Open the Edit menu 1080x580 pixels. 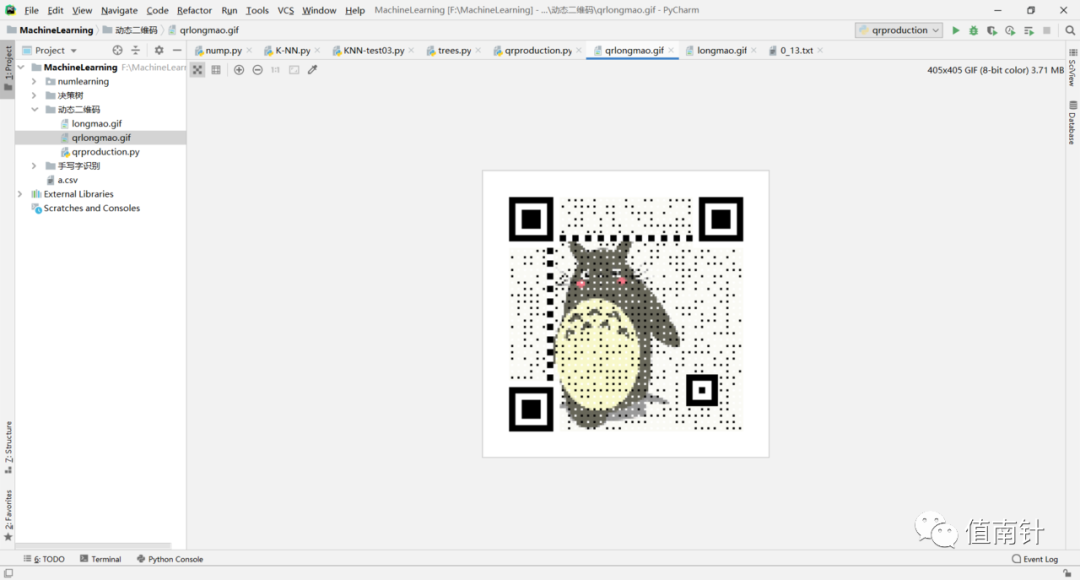pyautogui.click(x=55, y=10)
